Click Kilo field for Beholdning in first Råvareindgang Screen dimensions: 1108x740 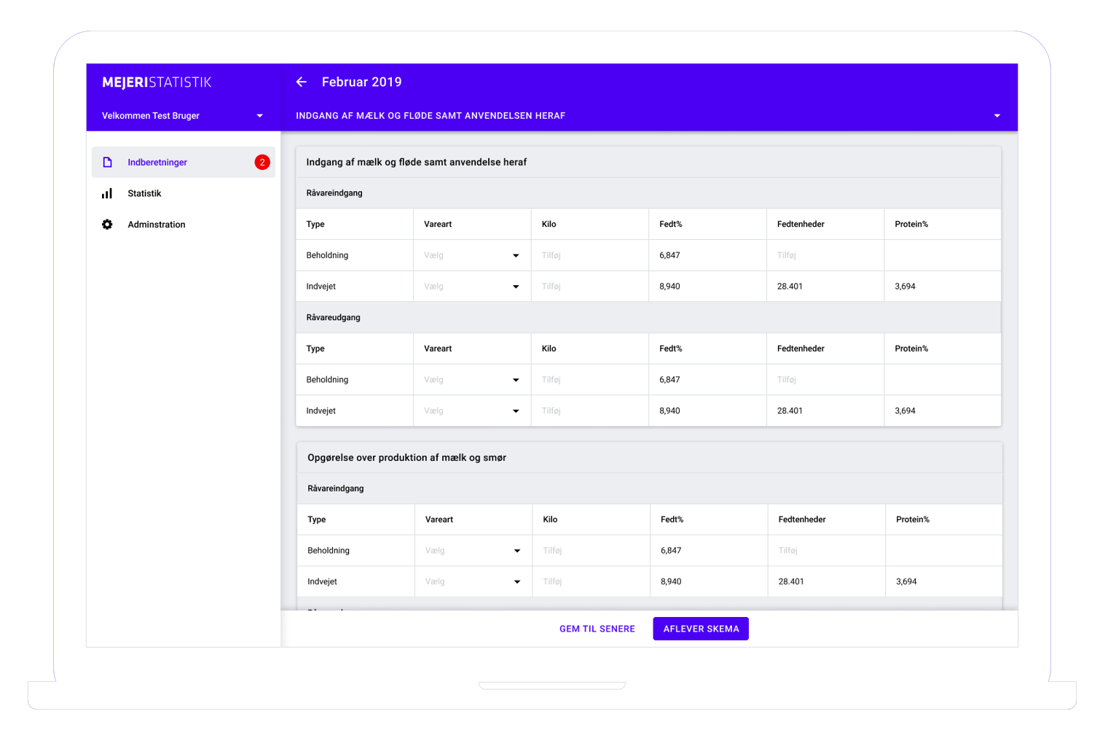(590, 255)
